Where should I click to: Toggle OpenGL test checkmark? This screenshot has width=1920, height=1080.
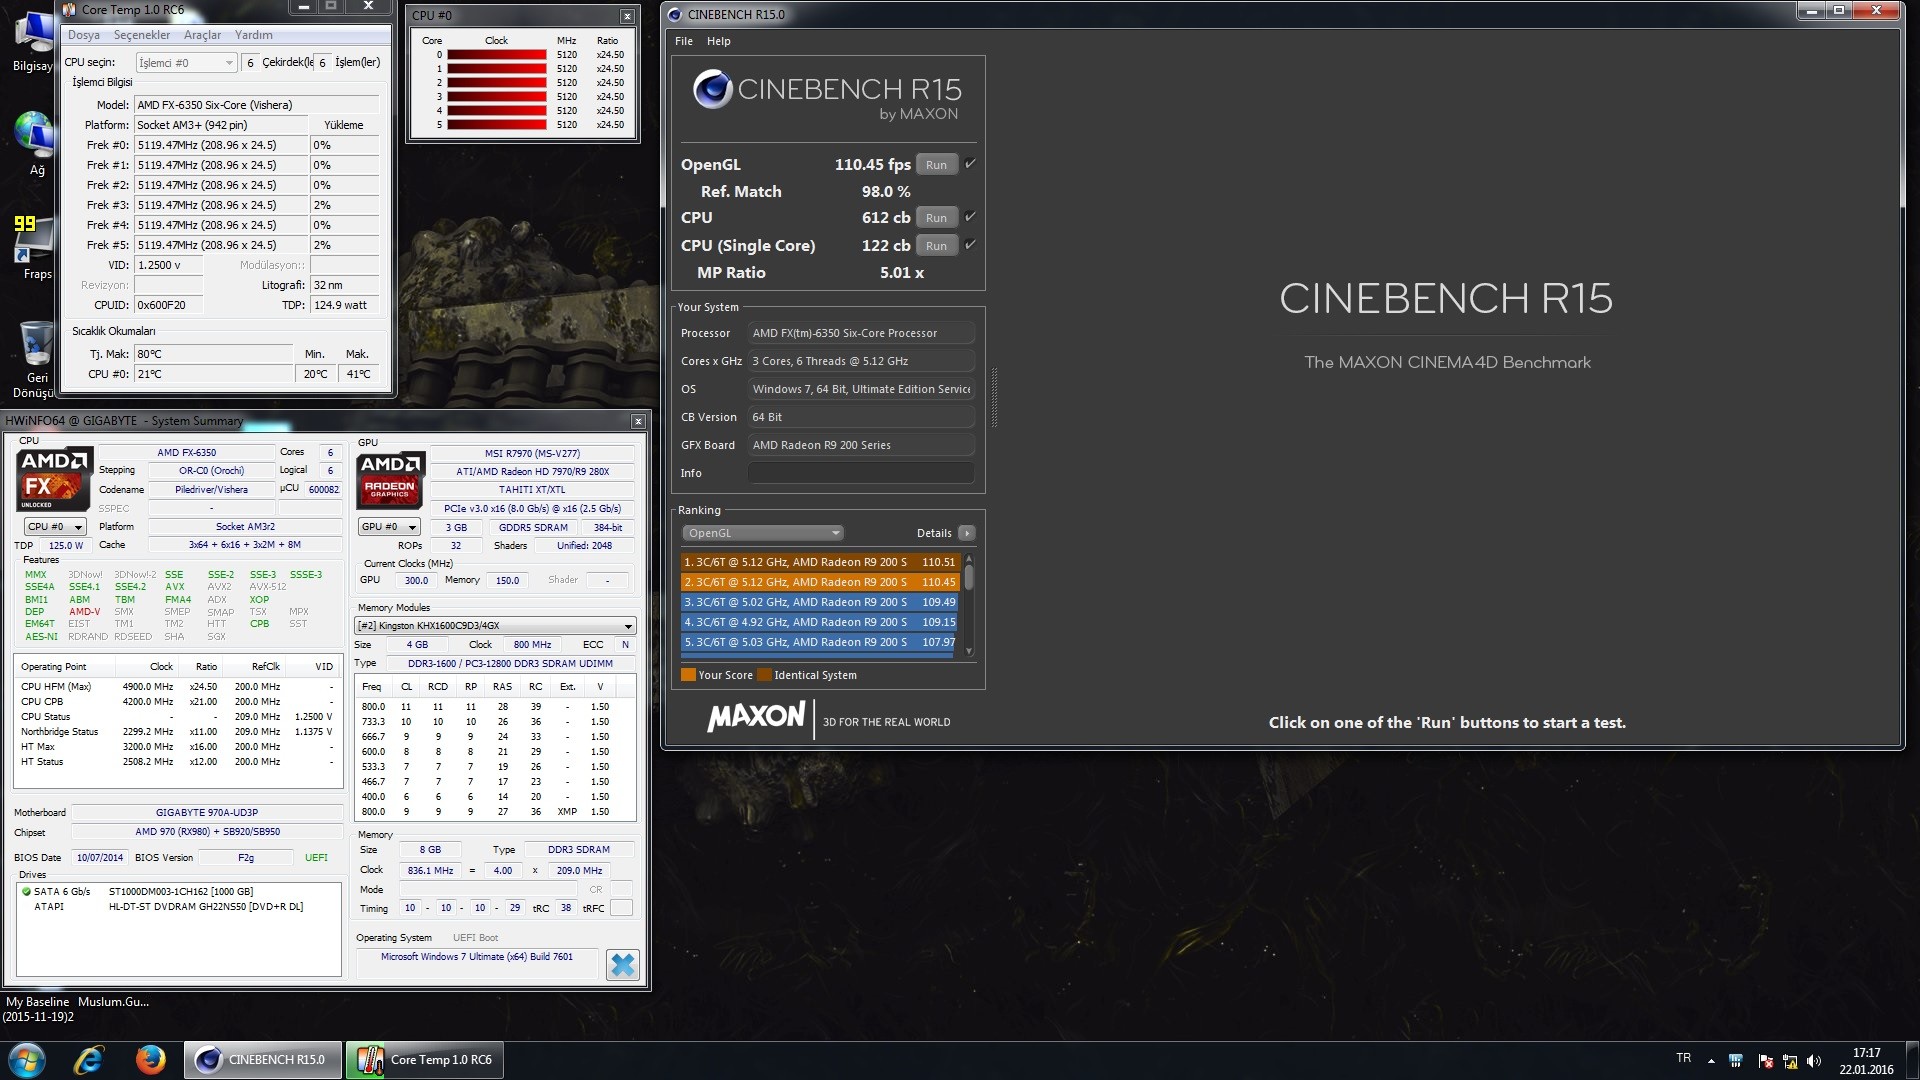(x=970, y=164)
